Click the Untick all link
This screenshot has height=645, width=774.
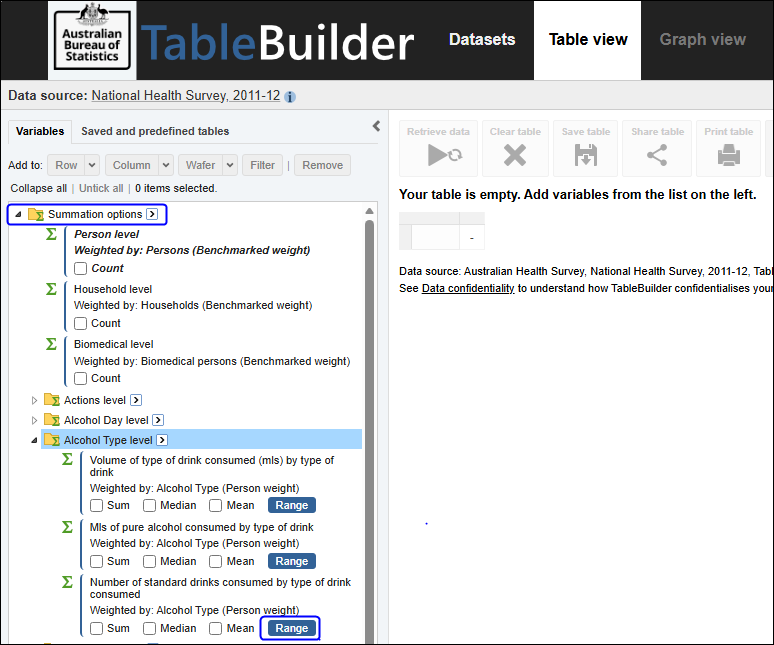[x=101, y=188]
